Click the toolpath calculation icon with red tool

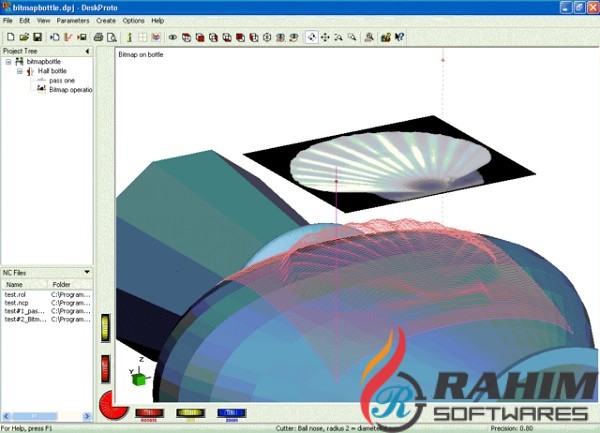point(68,37)
